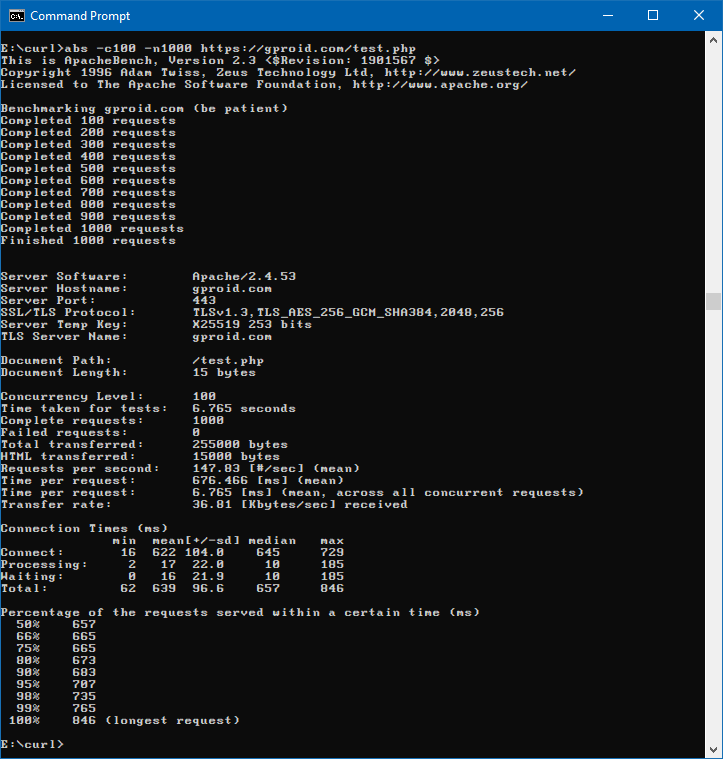Click the Requests per second value 147.83
Viewport: 723px width, 759px height.
pyautogui.click(x=215, y=469)
